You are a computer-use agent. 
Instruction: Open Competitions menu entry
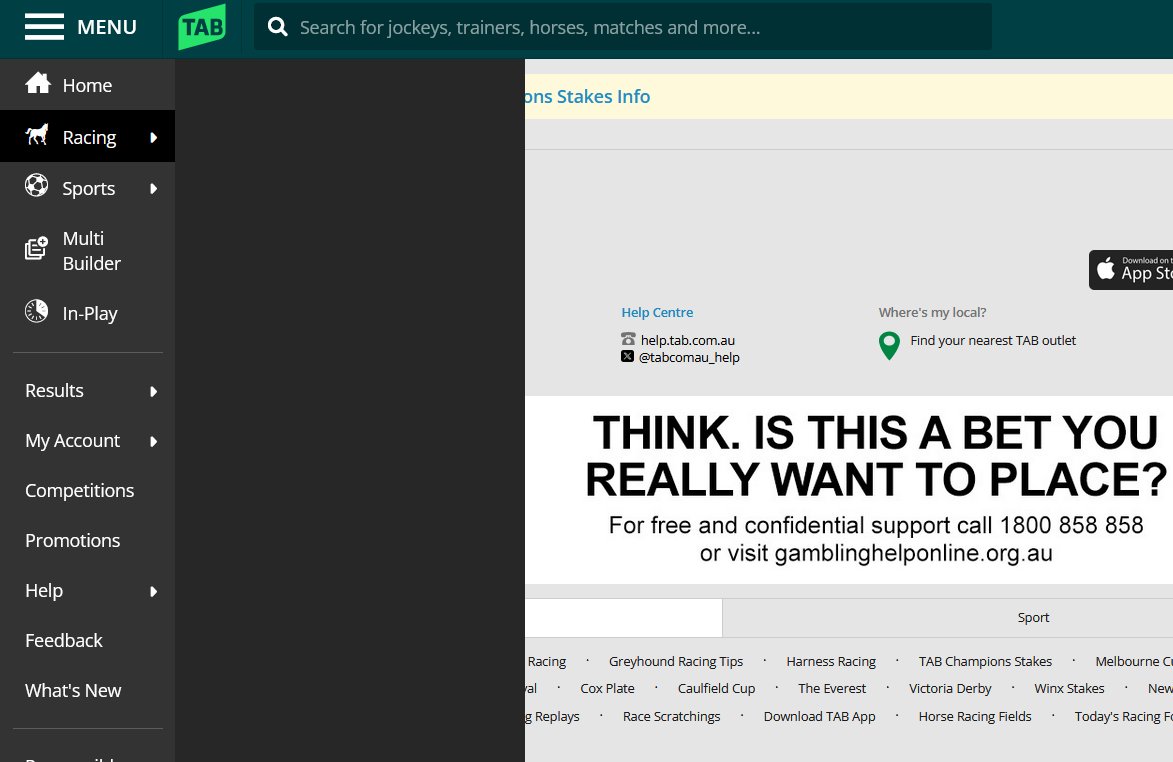[x=88, y=491]
